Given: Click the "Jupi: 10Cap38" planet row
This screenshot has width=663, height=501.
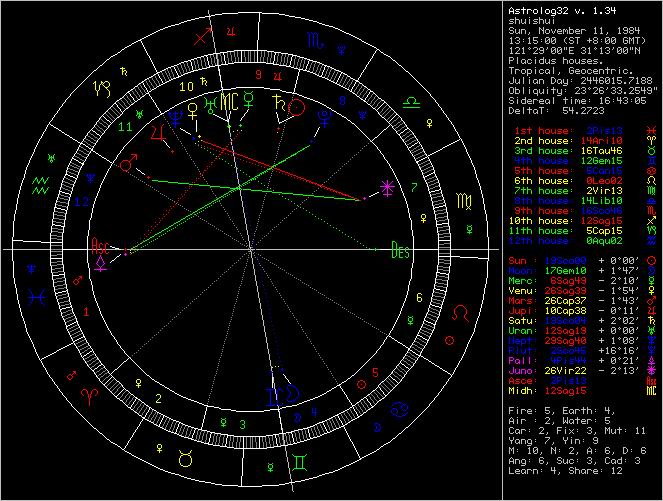Looking at the screenshot, I should tap(583, 311).
